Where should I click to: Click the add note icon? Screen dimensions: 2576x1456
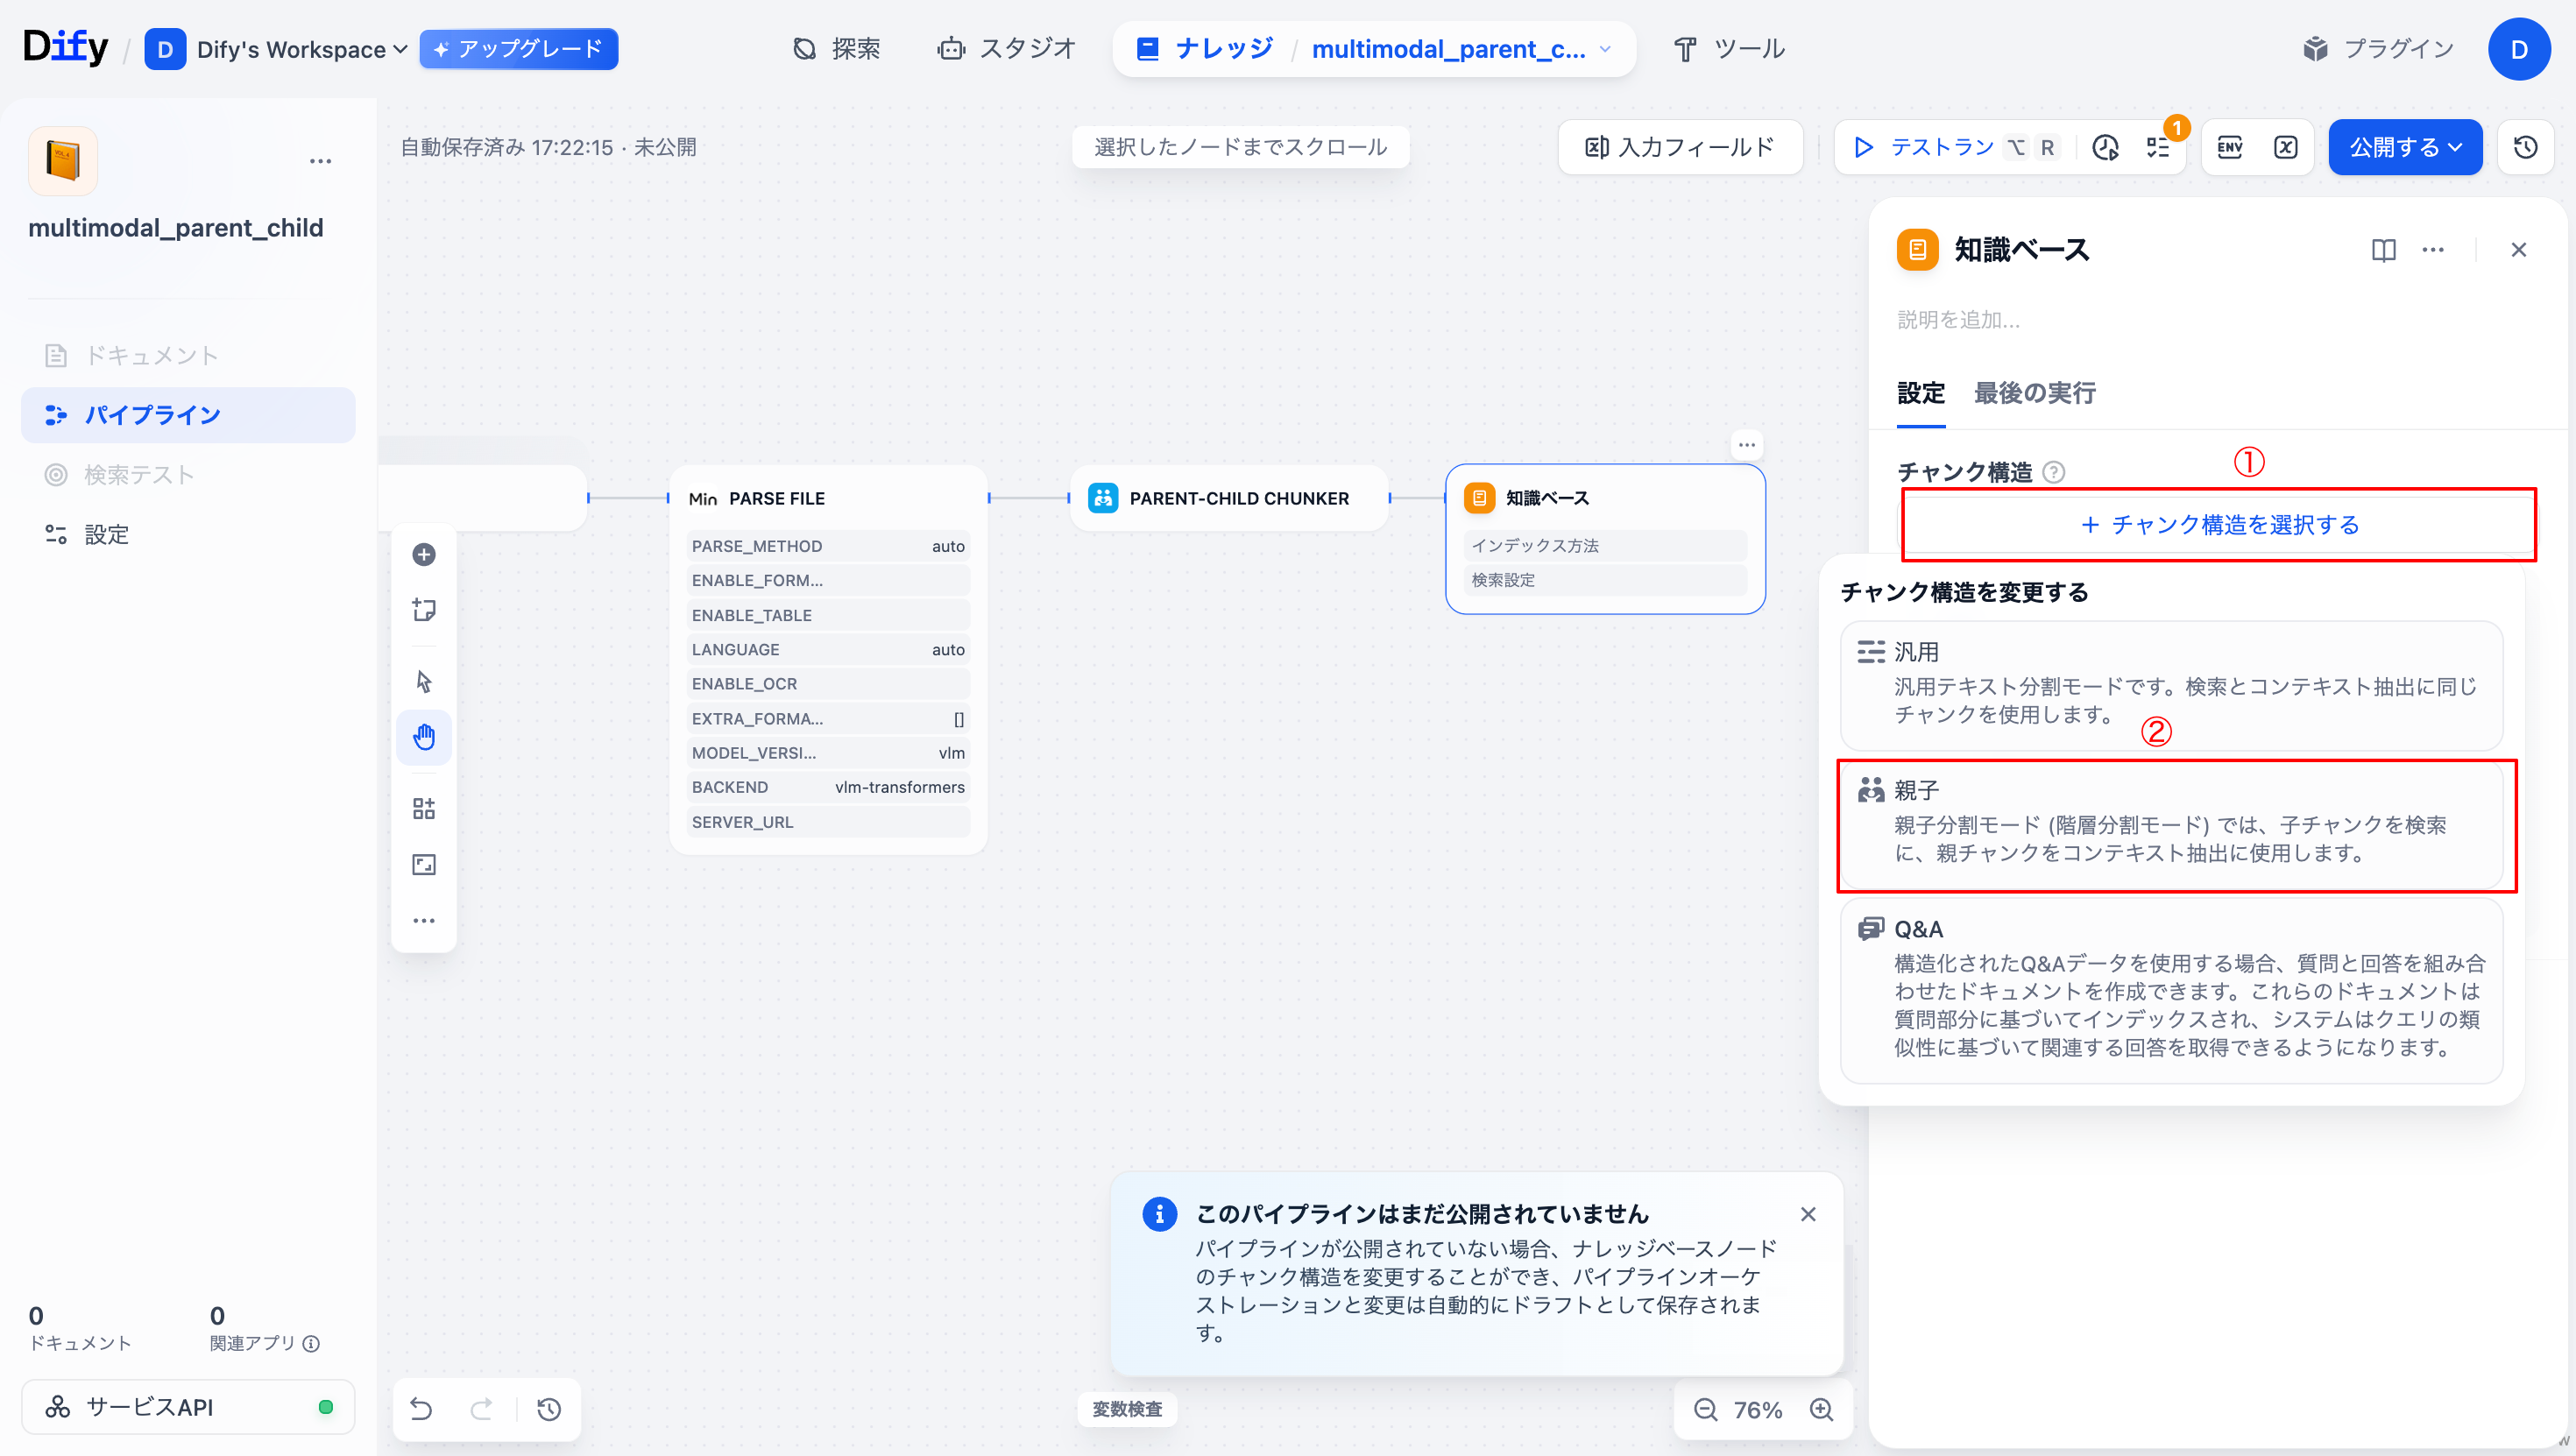(424, 610)
